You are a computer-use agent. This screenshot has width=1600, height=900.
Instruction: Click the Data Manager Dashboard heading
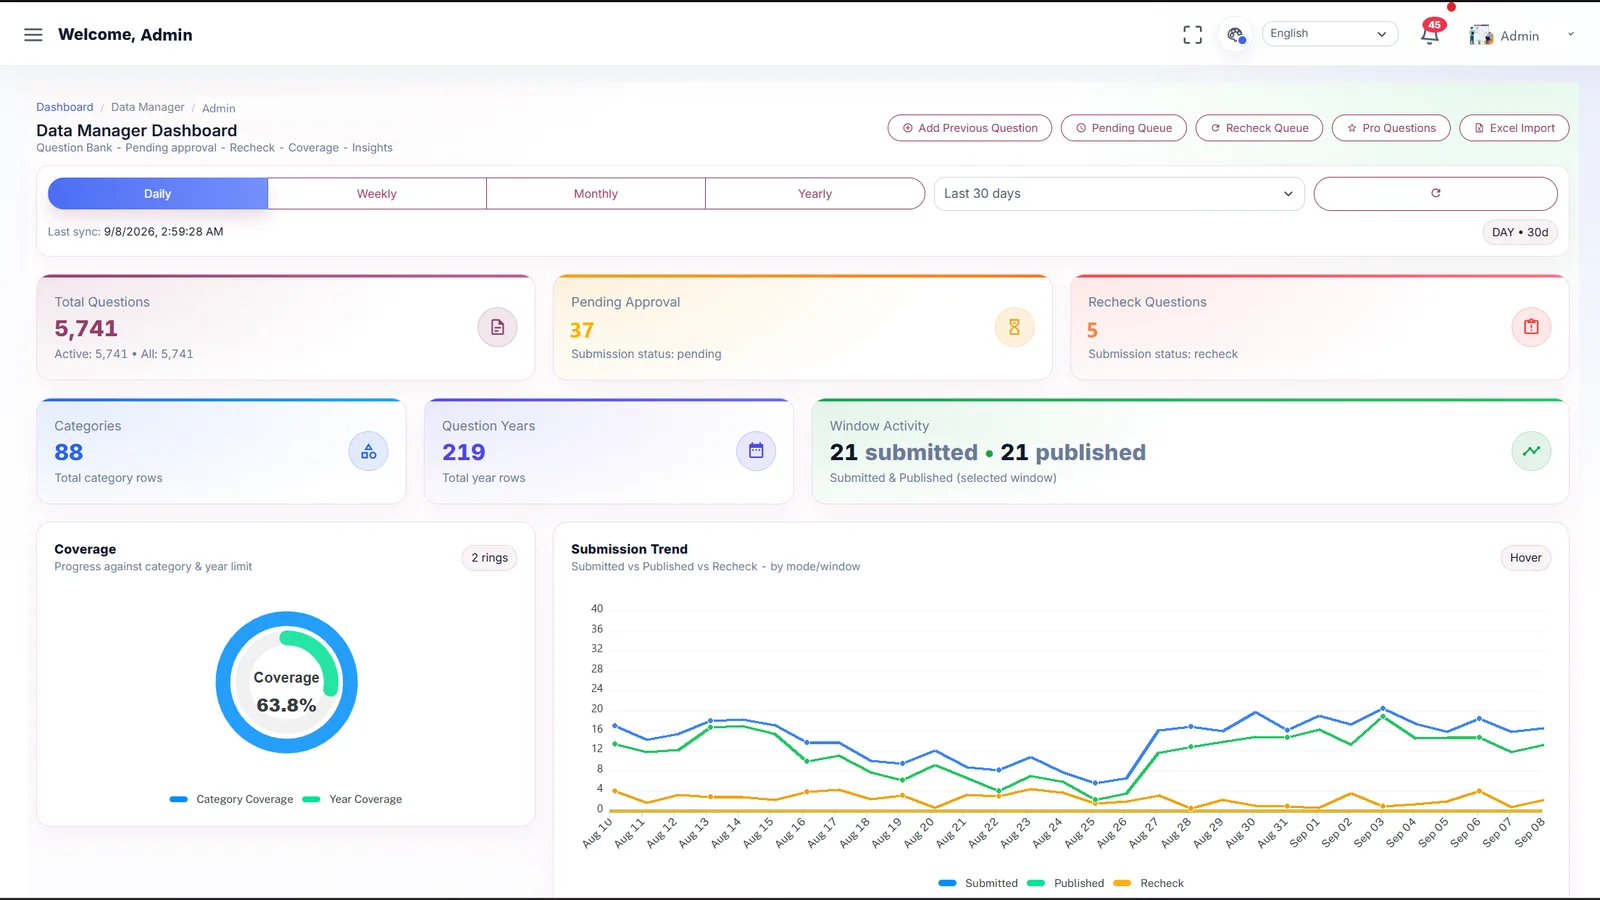pyautogui.click(x=137, y=131)
